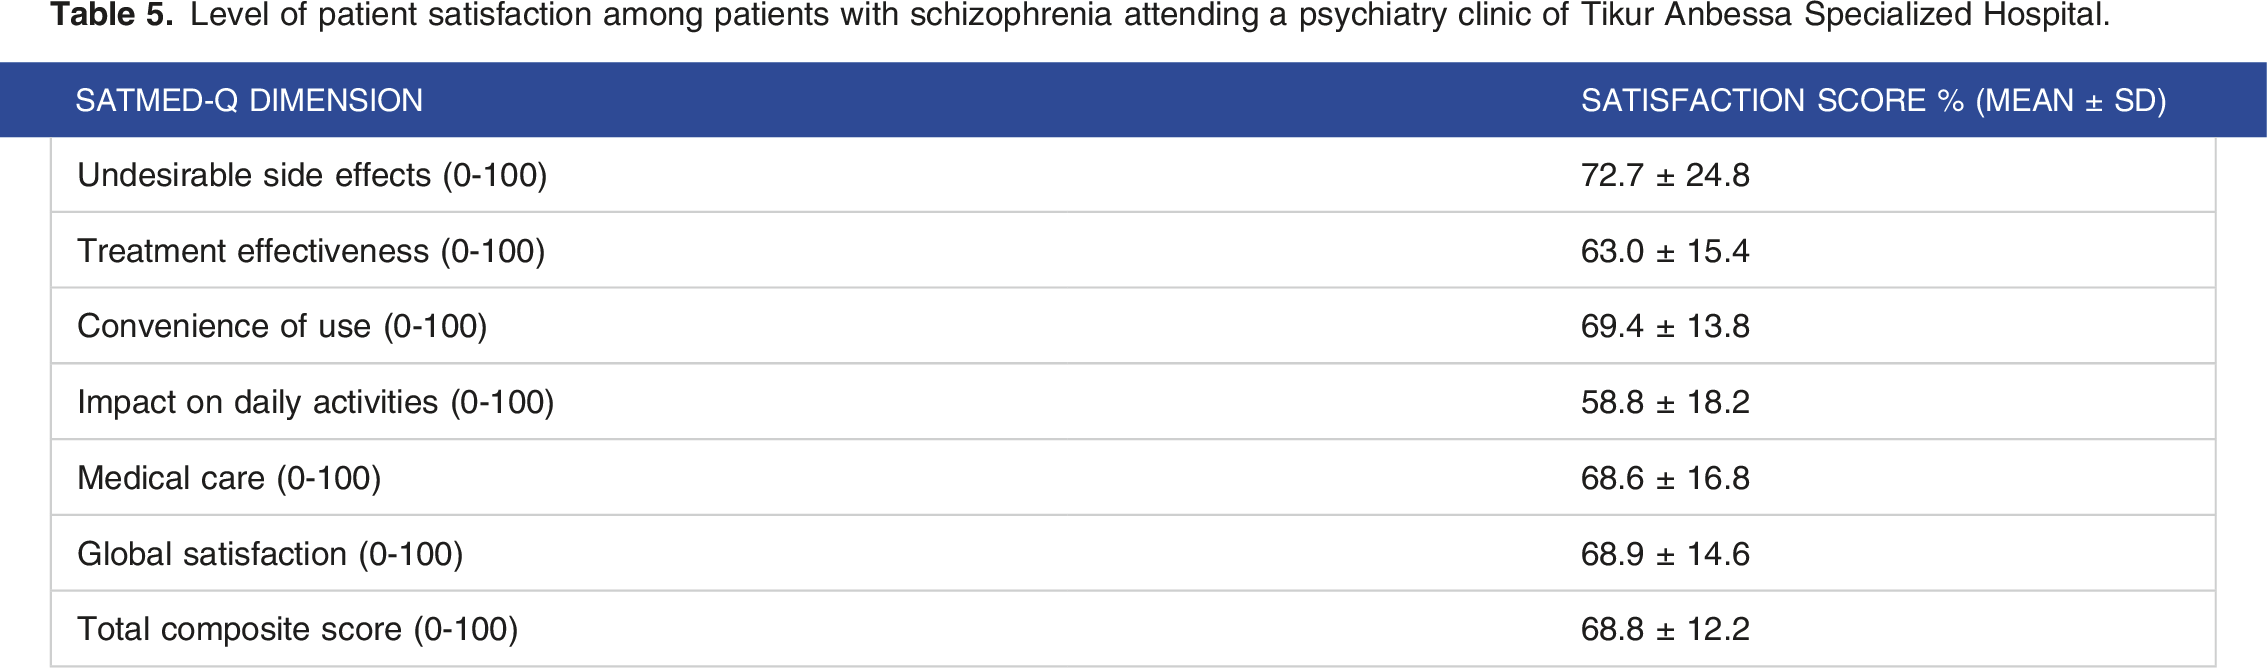Select the Convenience of use row label
2267x668 pixels.
coord(282,326)
